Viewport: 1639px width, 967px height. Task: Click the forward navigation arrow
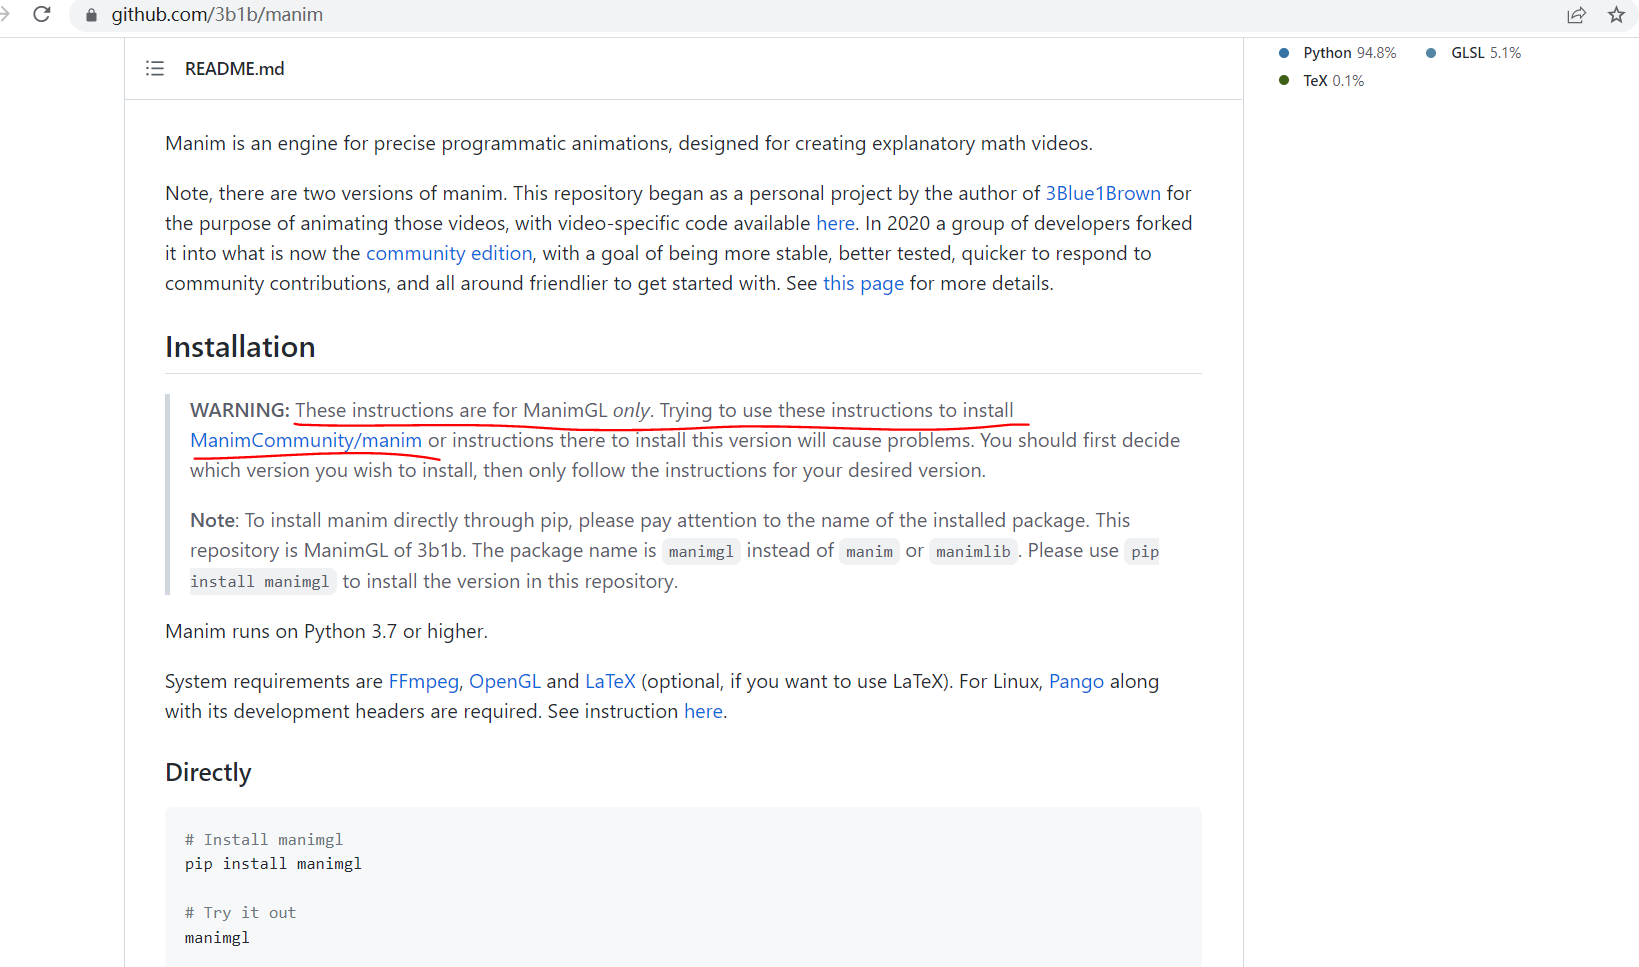click(x=4, y=14)
